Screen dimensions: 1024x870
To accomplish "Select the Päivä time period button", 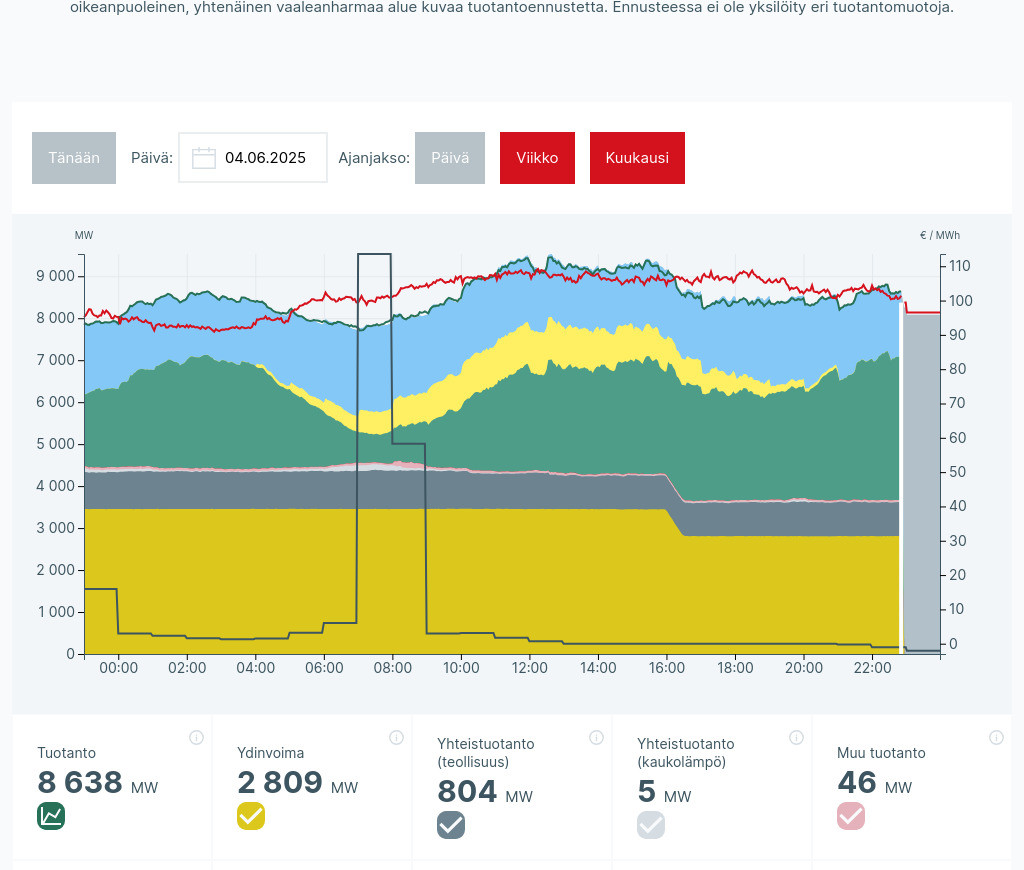I will click(450, 158).
